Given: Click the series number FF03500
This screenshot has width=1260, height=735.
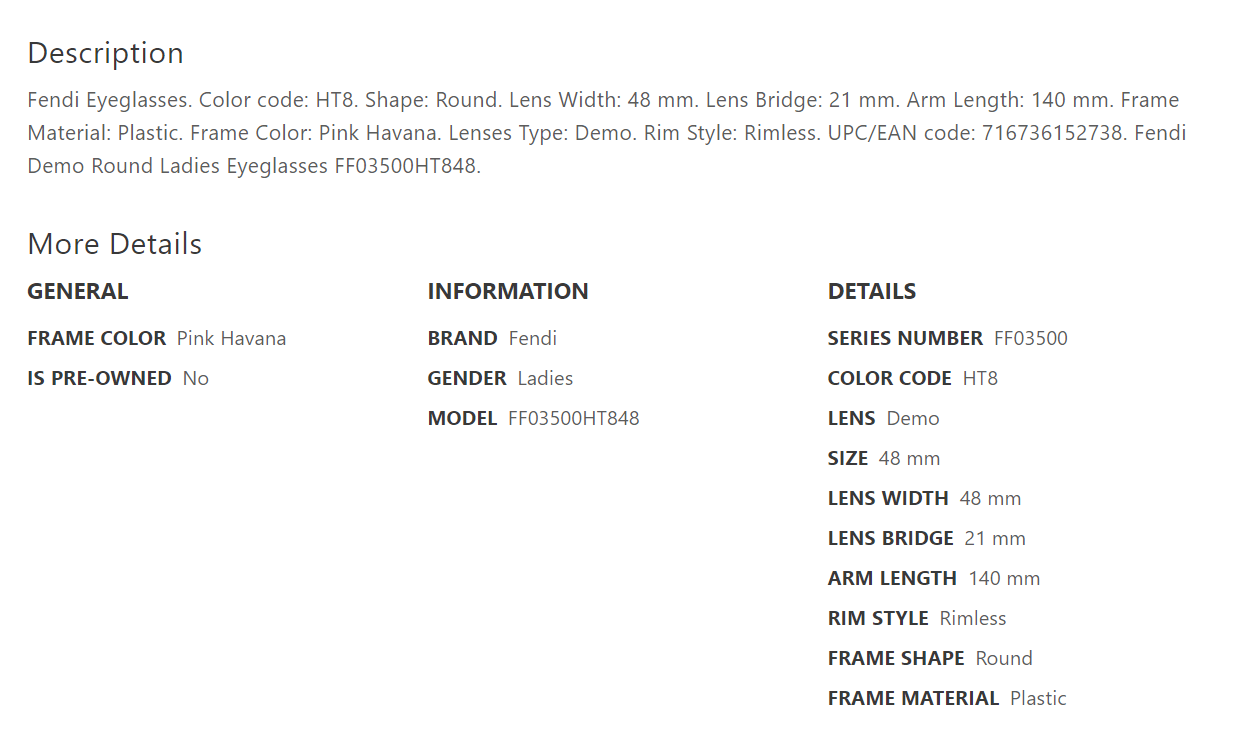Looking at the screenshot, I should 1030,338.
